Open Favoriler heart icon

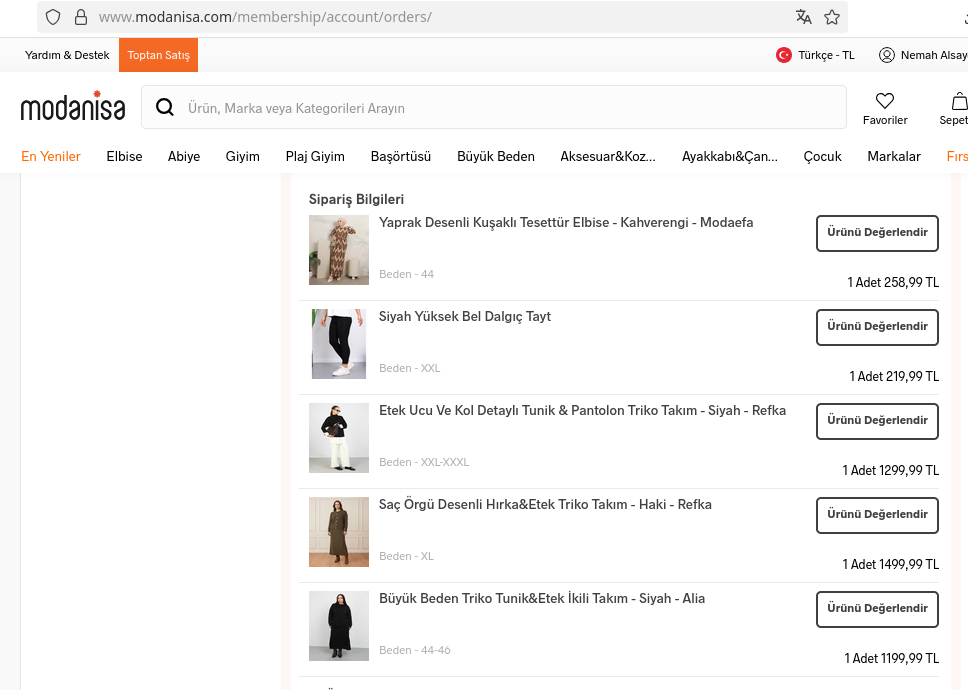pyautogui.click(x=885, y=101)
